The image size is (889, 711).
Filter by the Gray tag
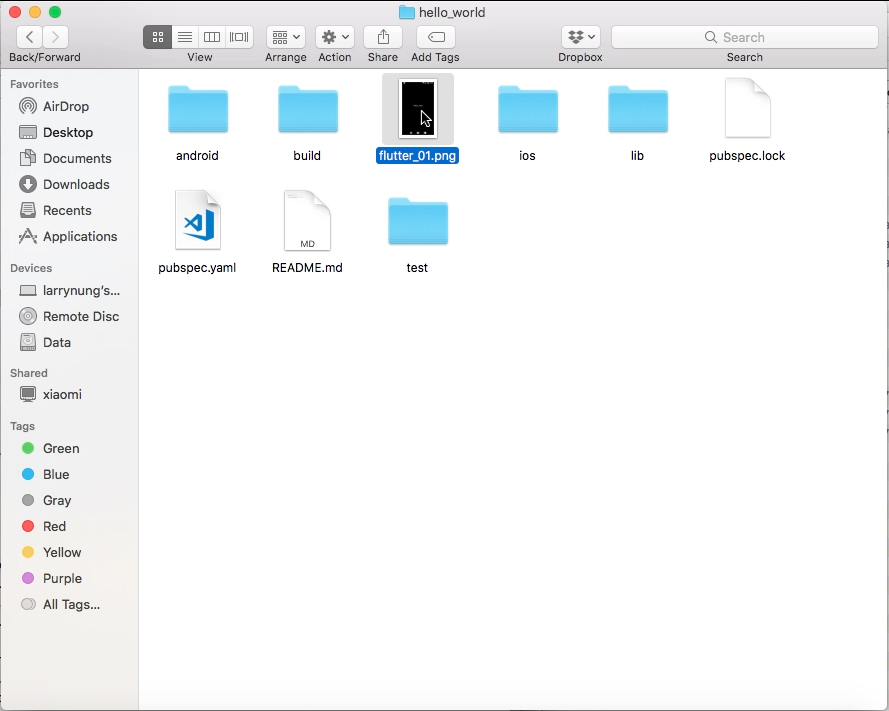pos(69,501)
